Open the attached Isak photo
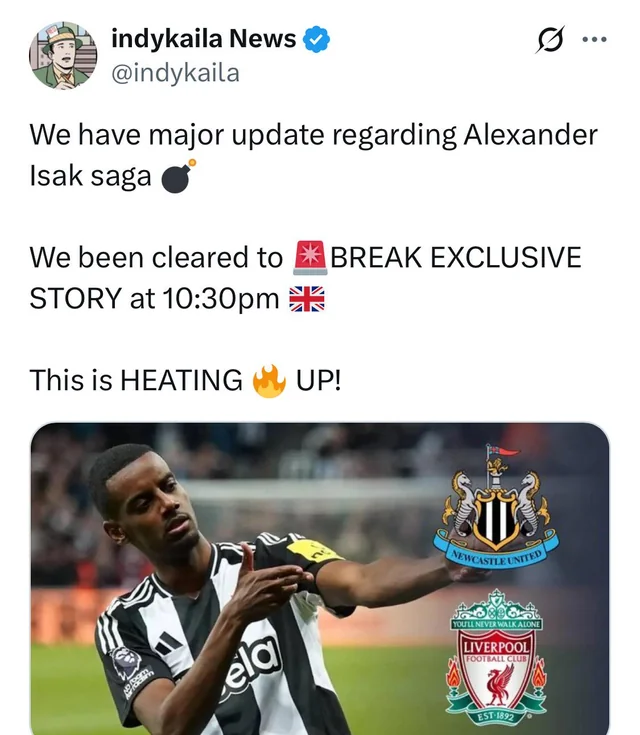The height and width of the screenshot is (735, 640). coord(320,578)
